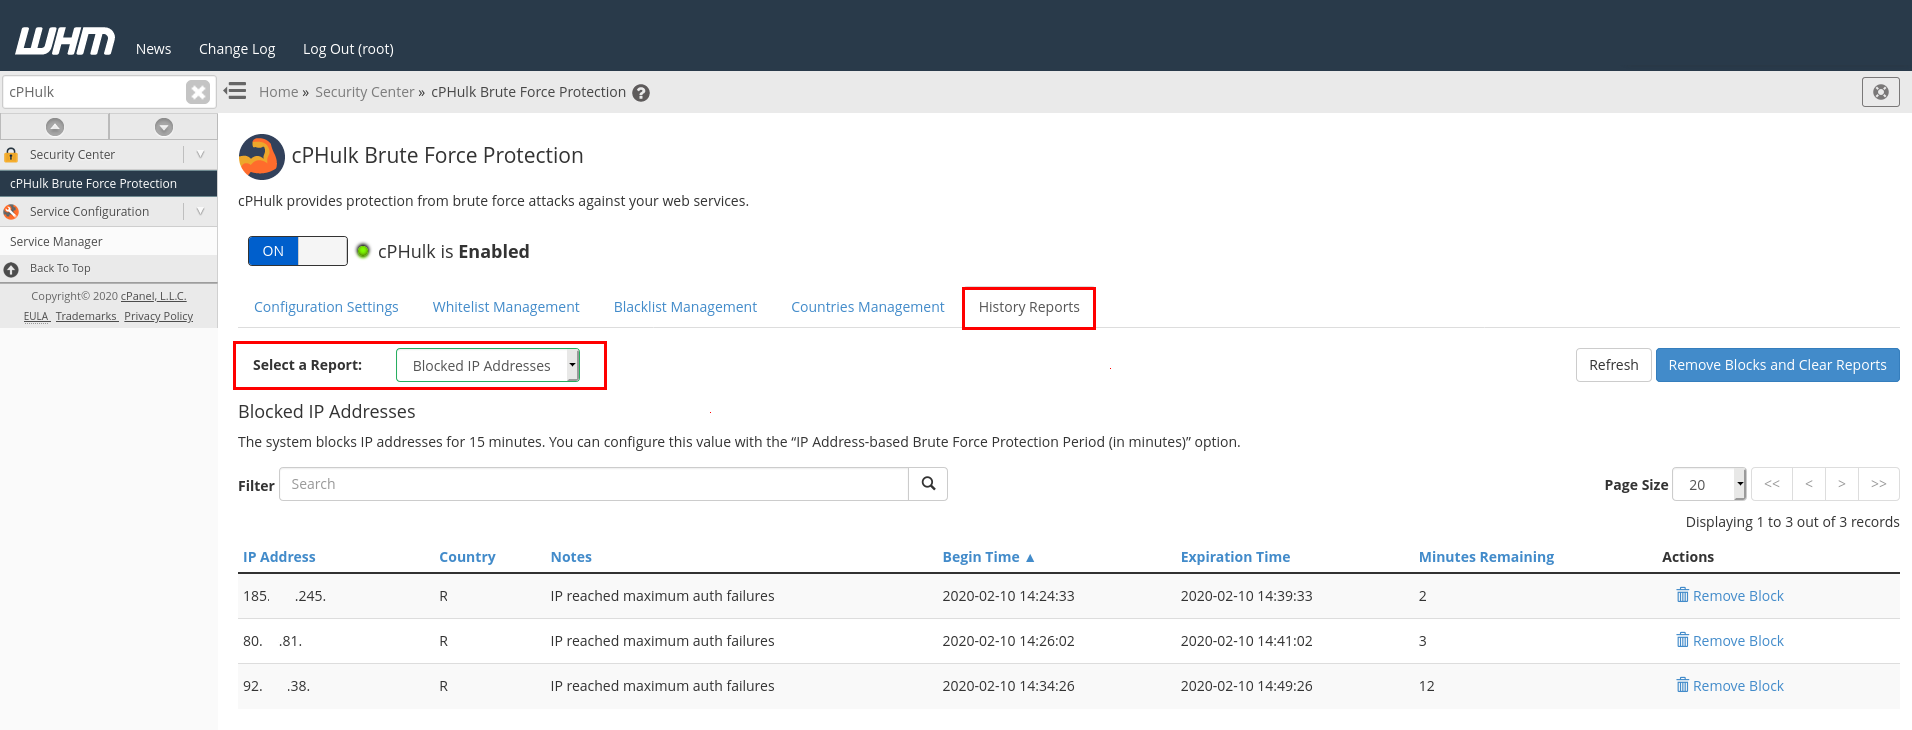Screen dimensions: 1912x730
Task: Open the EULA link in sidebar footer
Action: point(36,316)
